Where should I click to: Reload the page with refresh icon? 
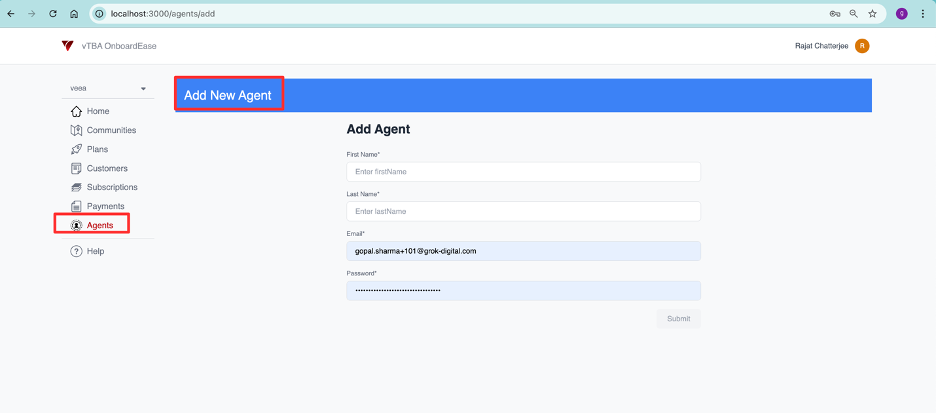[53, 14]
